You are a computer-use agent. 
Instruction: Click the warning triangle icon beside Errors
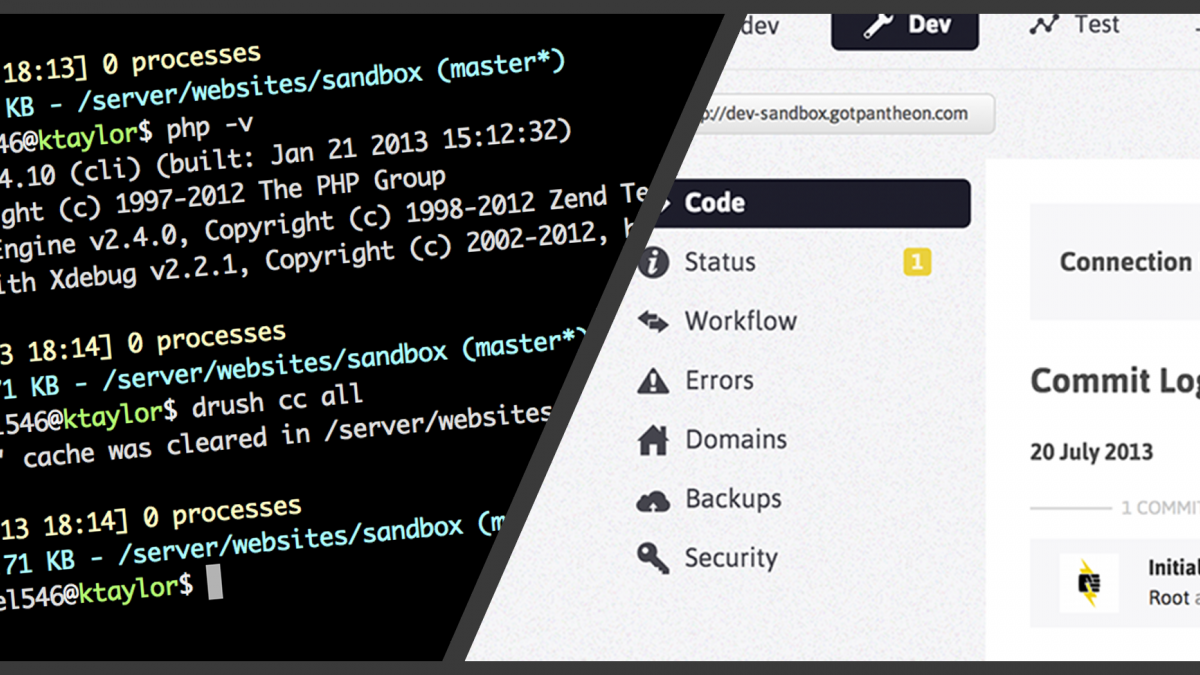pos(653,381)
